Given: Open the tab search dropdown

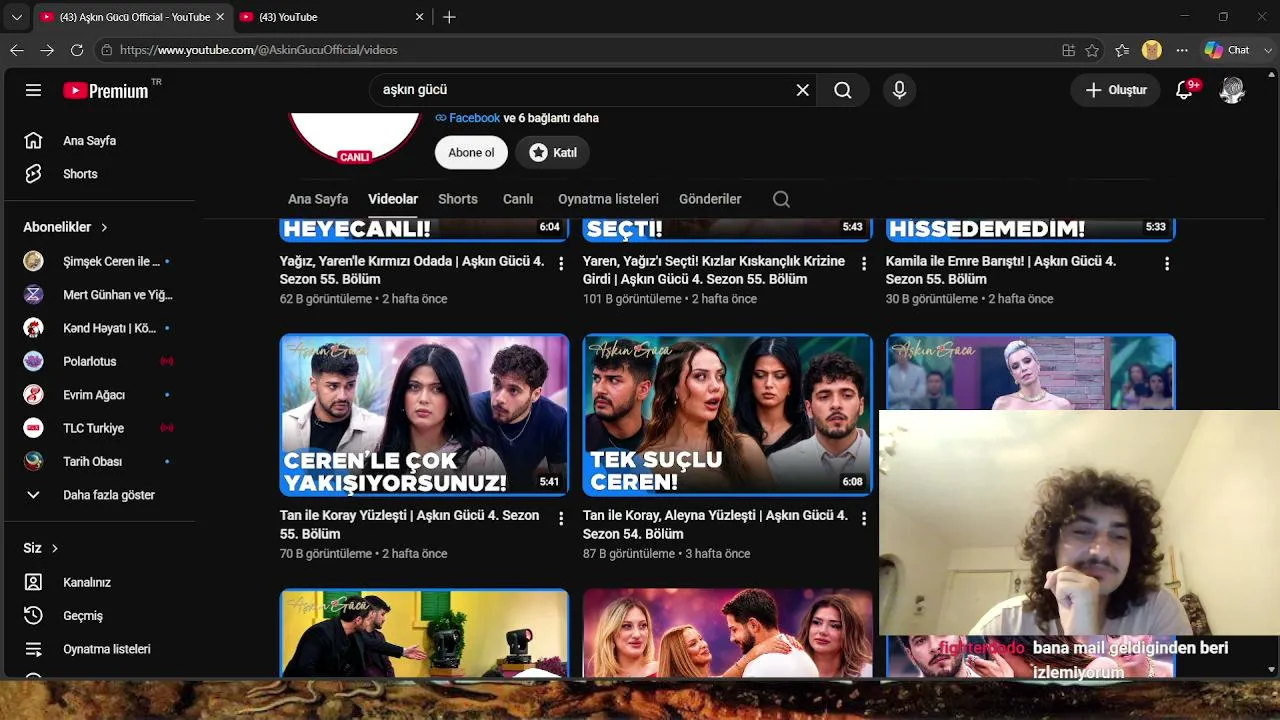Looking at the screenshot, I should [16, 17].
